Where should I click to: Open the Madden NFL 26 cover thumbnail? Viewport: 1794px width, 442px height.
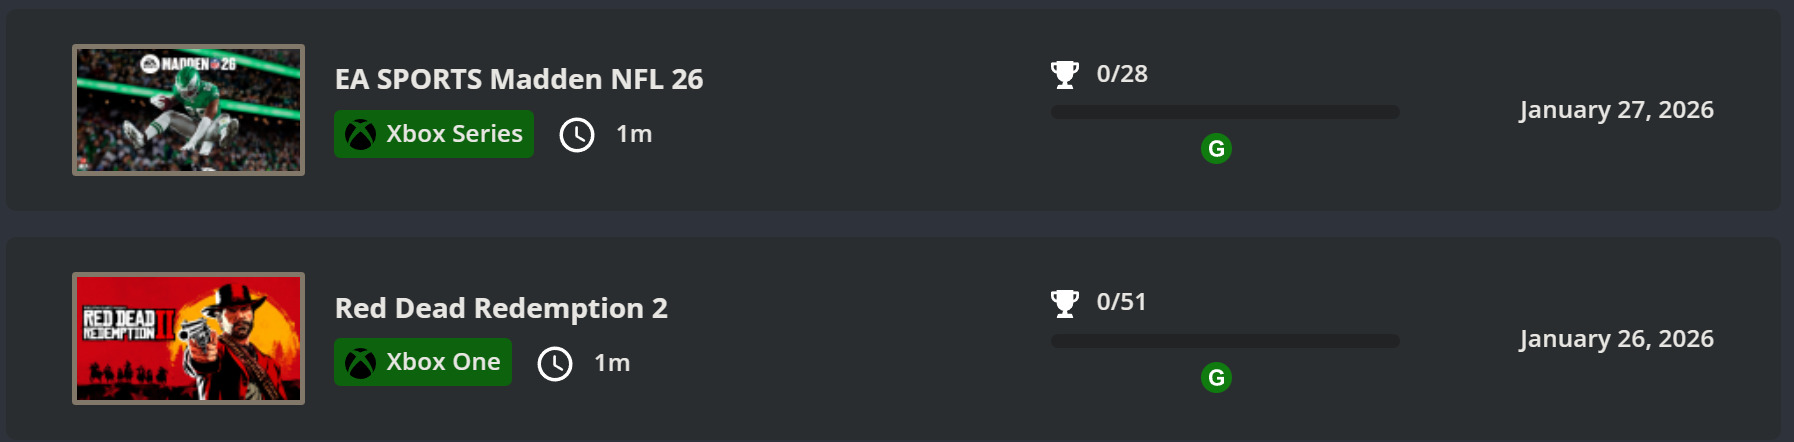pyautogui.click(x=188, y=110)
